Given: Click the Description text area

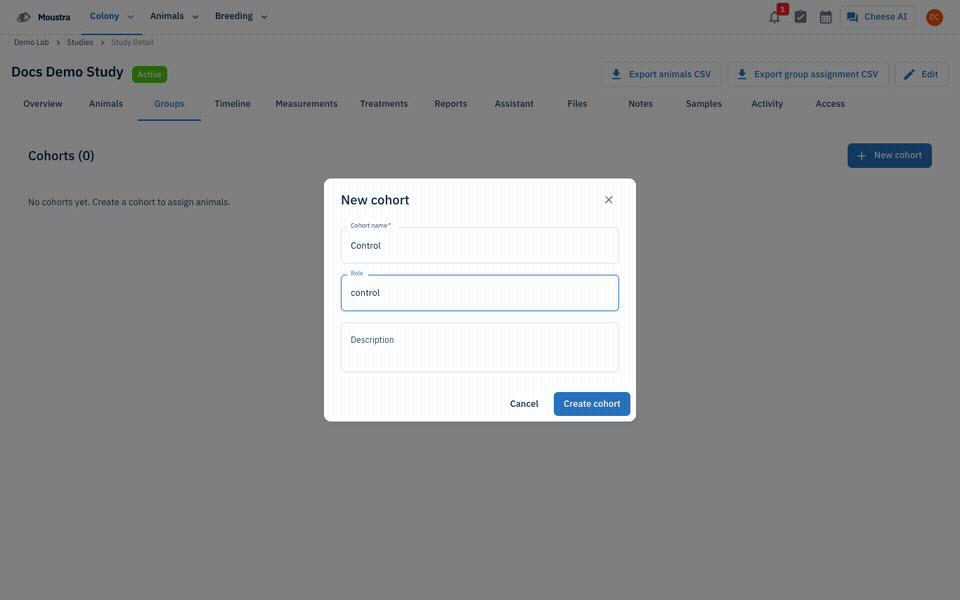Looking at the screenshot, I should pos(480,347).
